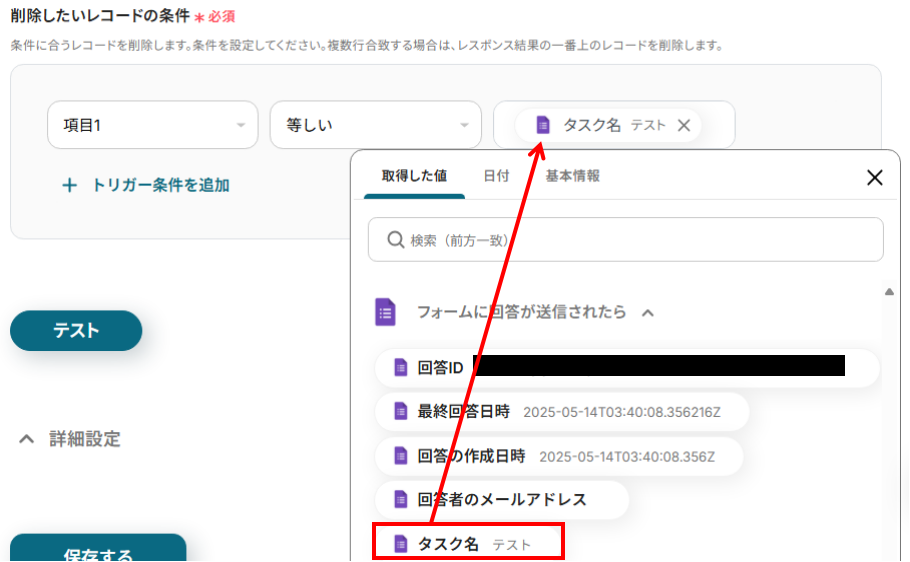Viewport: 910px width, 562px height.
Task: Switch to the 日付 tab
Action: [x=496, y=176]
